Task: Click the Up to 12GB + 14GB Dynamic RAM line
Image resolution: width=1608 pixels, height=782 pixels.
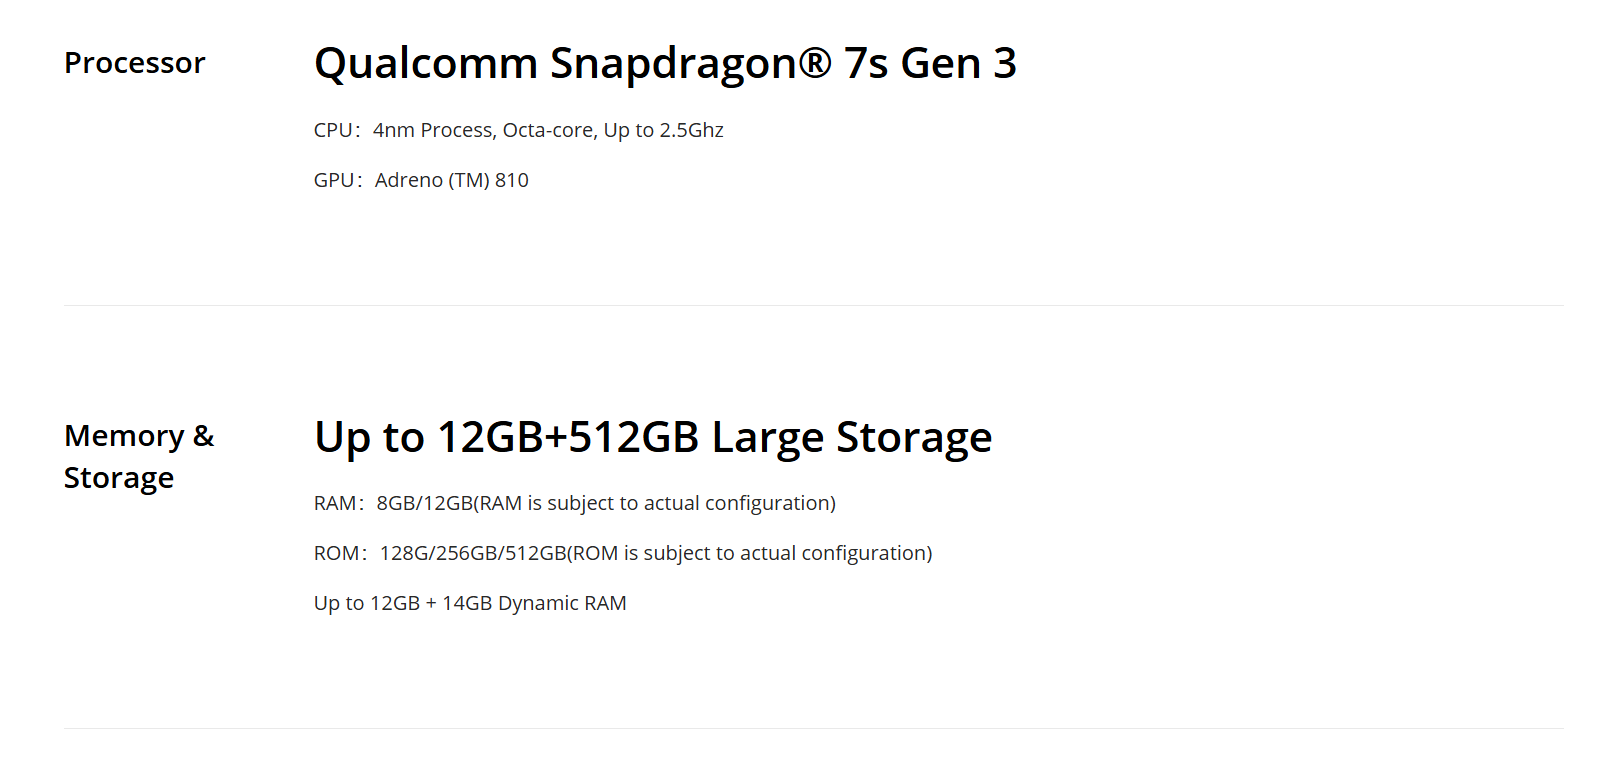Action: click(470, 603)
